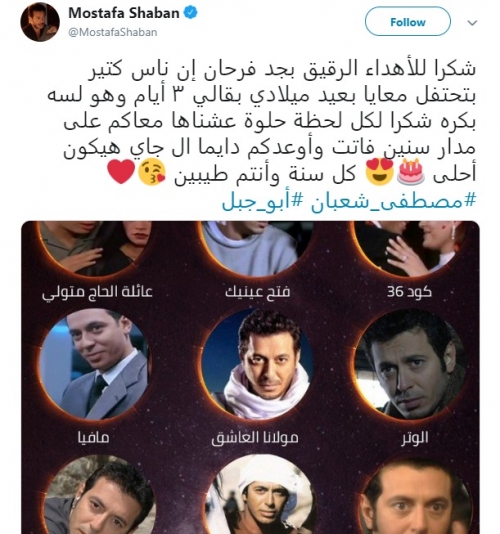Select the كود 36 photo circle
This screenshot has height=534, width=500.
(x=411, y=248)
